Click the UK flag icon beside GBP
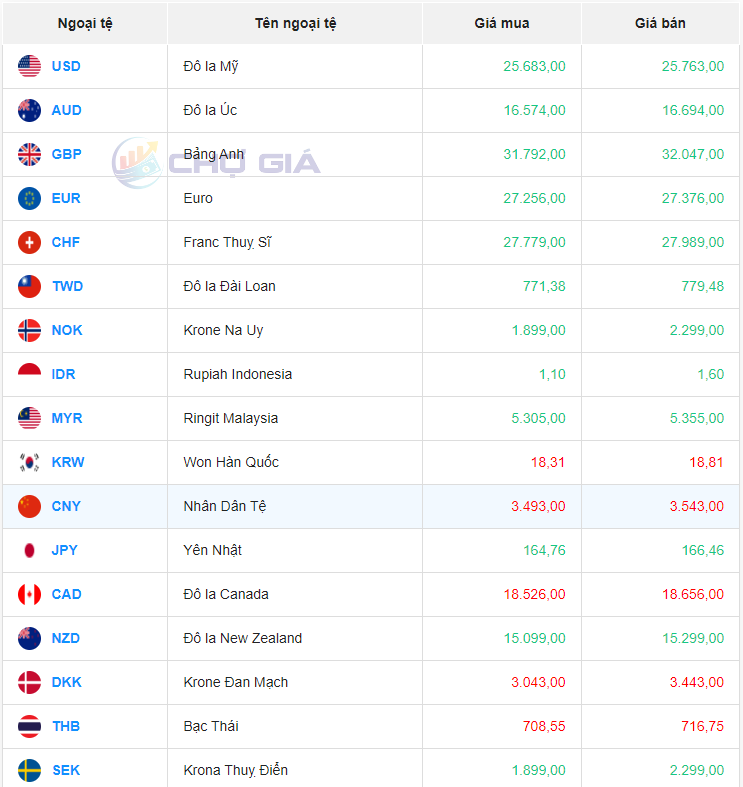 pyautogui.click(x=29, y=154)
